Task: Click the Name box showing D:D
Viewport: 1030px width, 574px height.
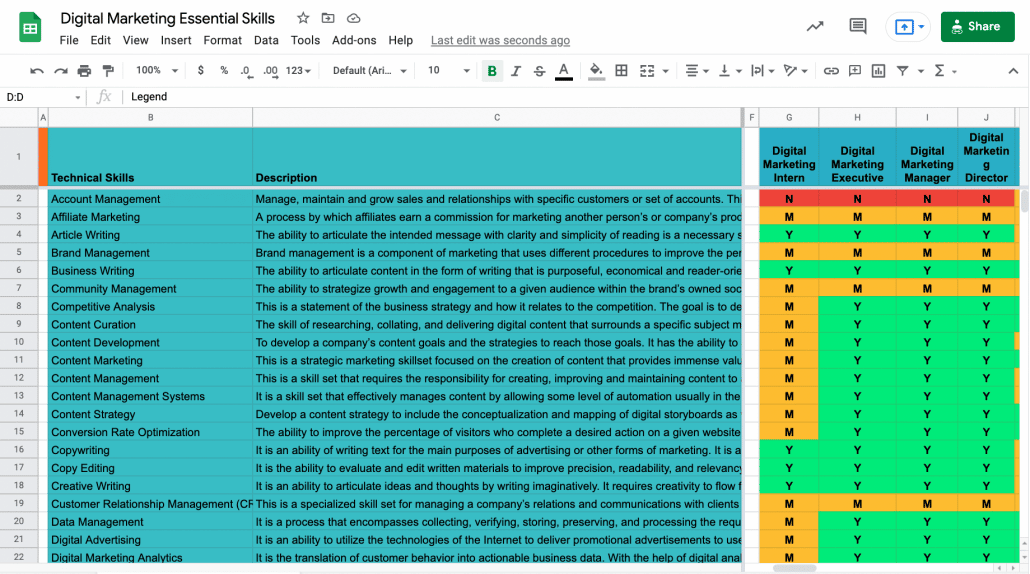Action: (x=43, y=97)
